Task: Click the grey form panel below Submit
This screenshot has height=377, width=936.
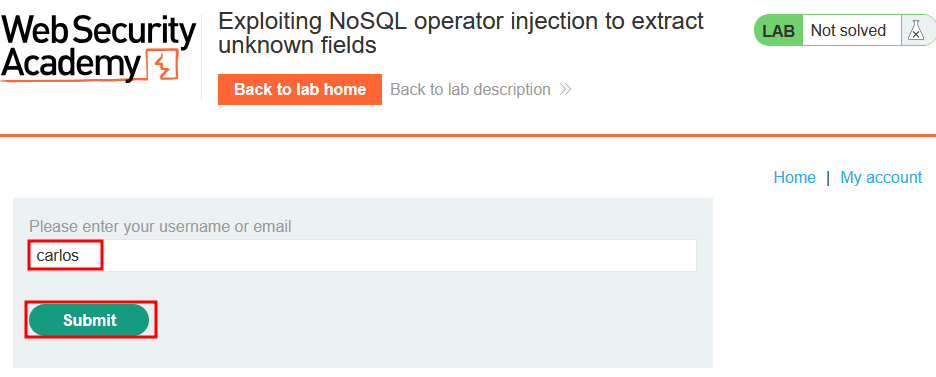Action: pos(363,353)
